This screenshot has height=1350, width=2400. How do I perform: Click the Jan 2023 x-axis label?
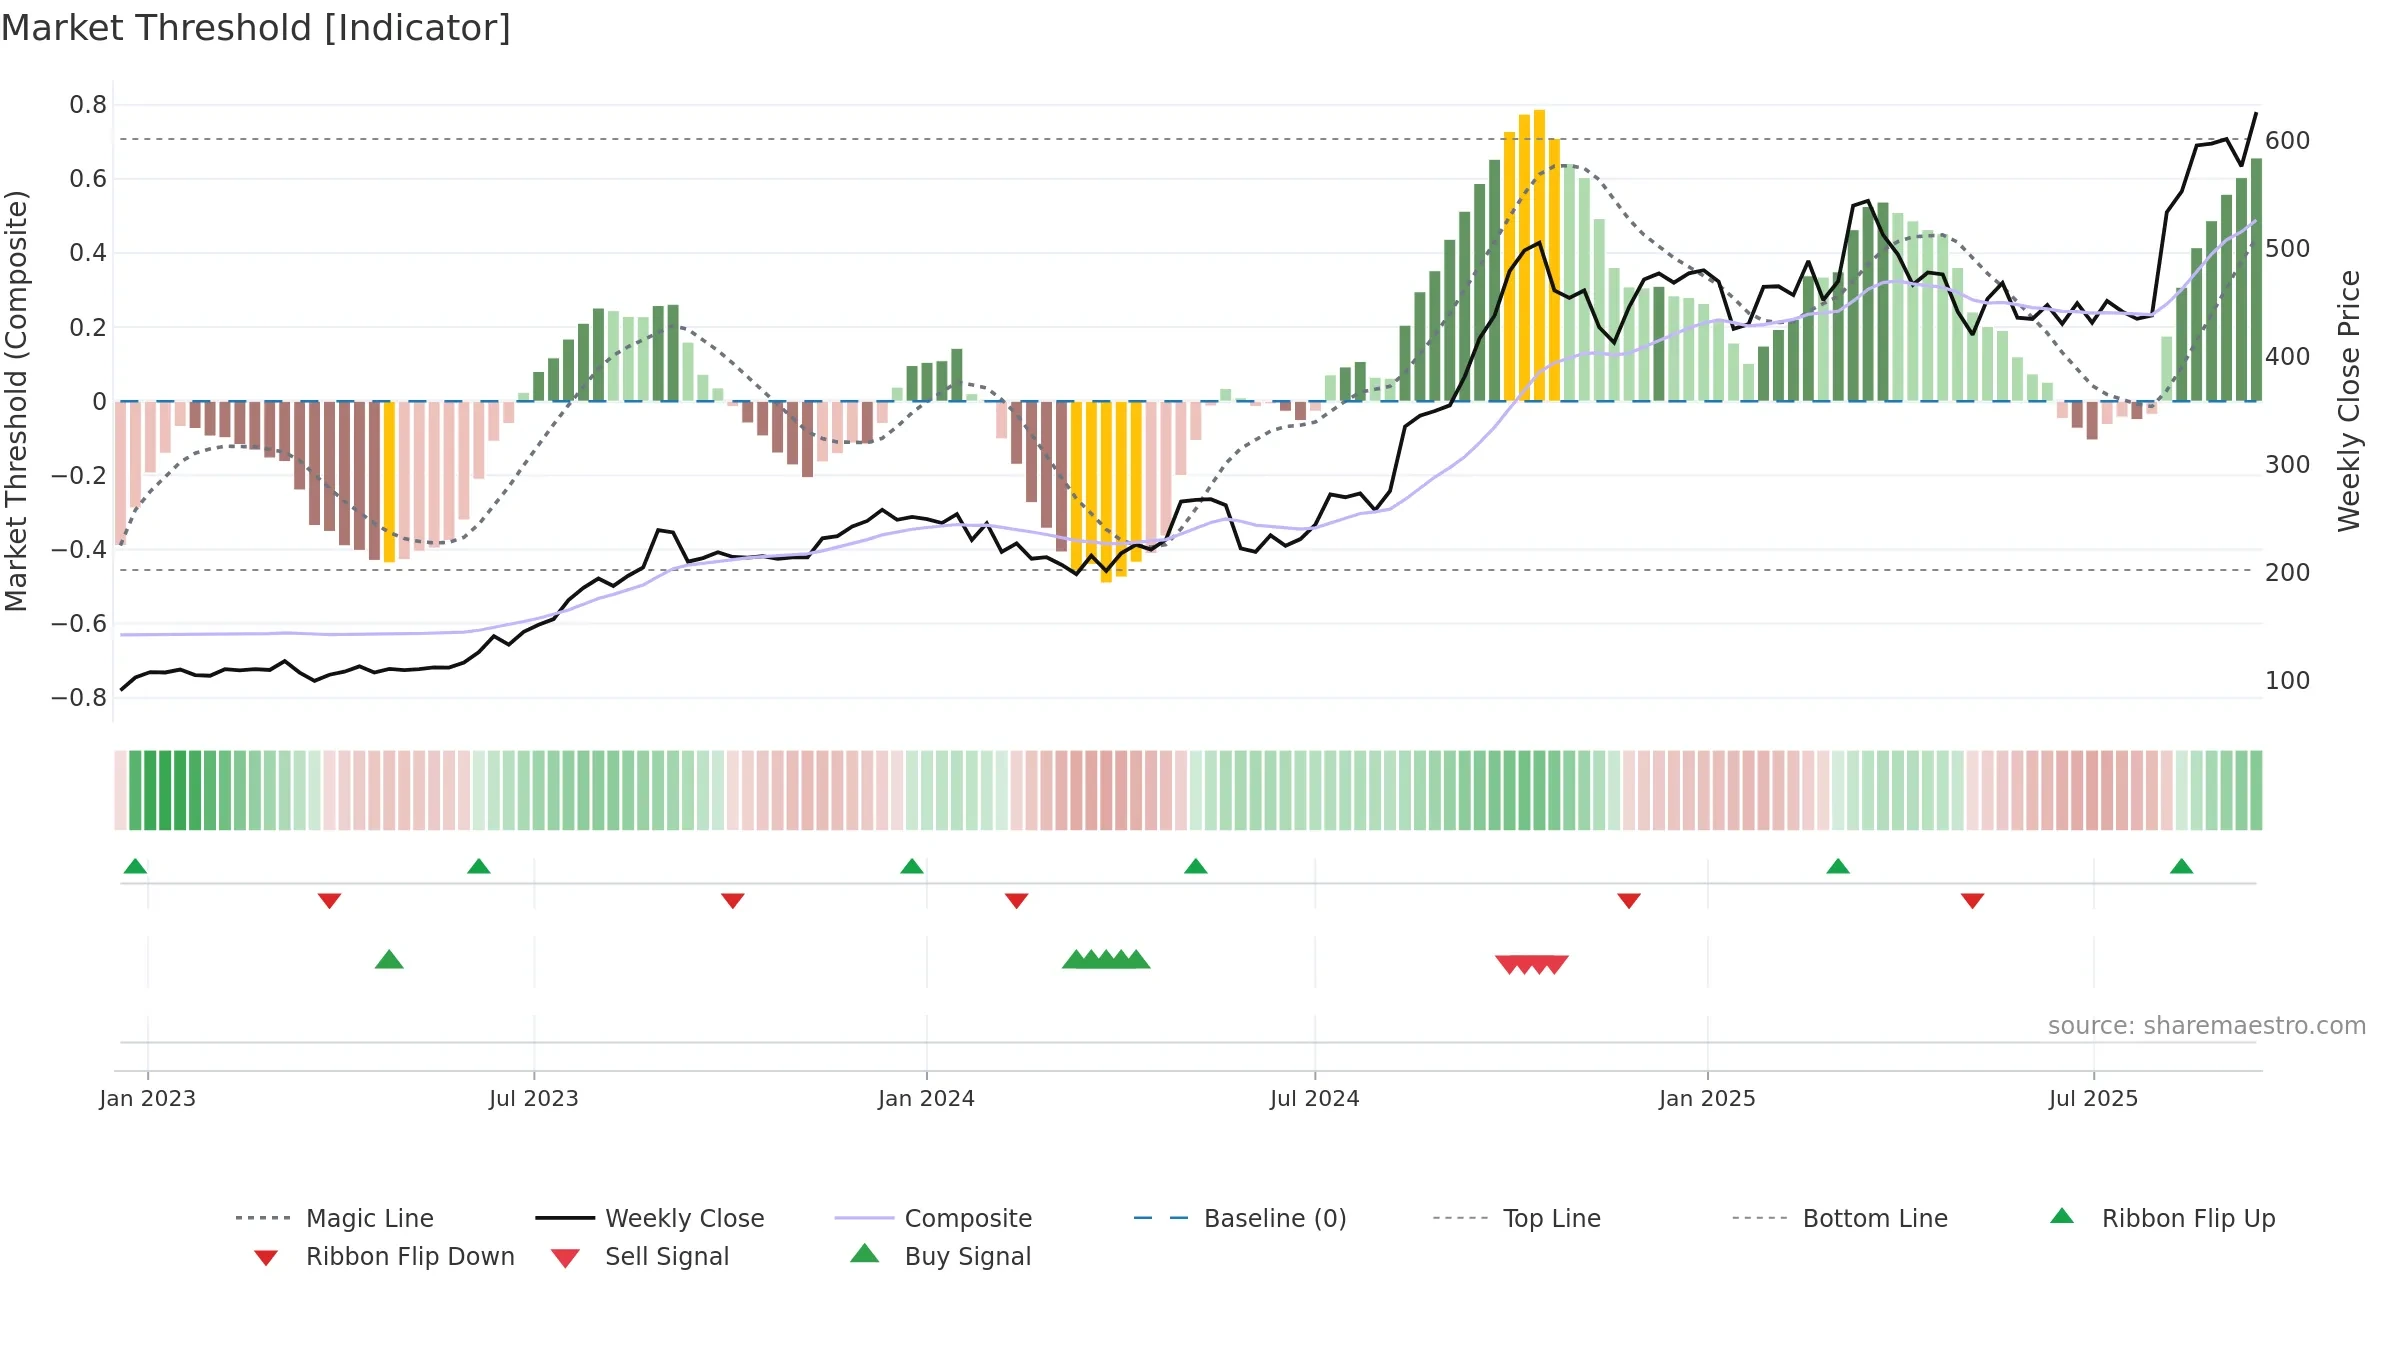[148, 1098]
